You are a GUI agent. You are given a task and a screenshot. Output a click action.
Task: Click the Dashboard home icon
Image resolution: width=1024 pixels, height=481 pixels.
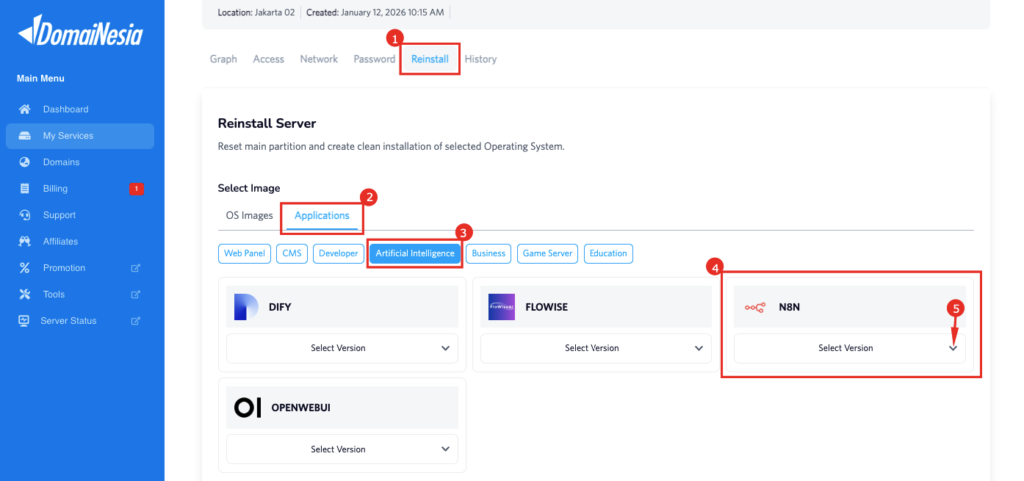25,109
